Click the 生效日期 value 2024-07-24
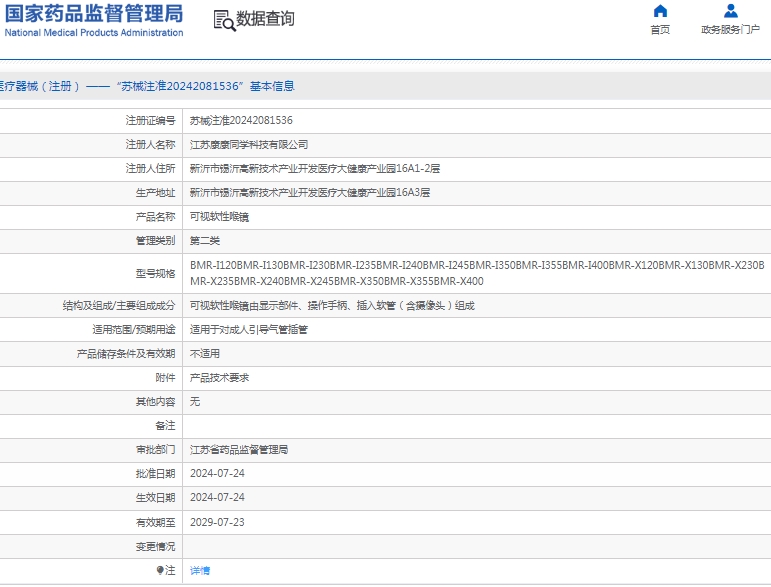This screenshot has height=587, width=771. [x=217, y=498]
